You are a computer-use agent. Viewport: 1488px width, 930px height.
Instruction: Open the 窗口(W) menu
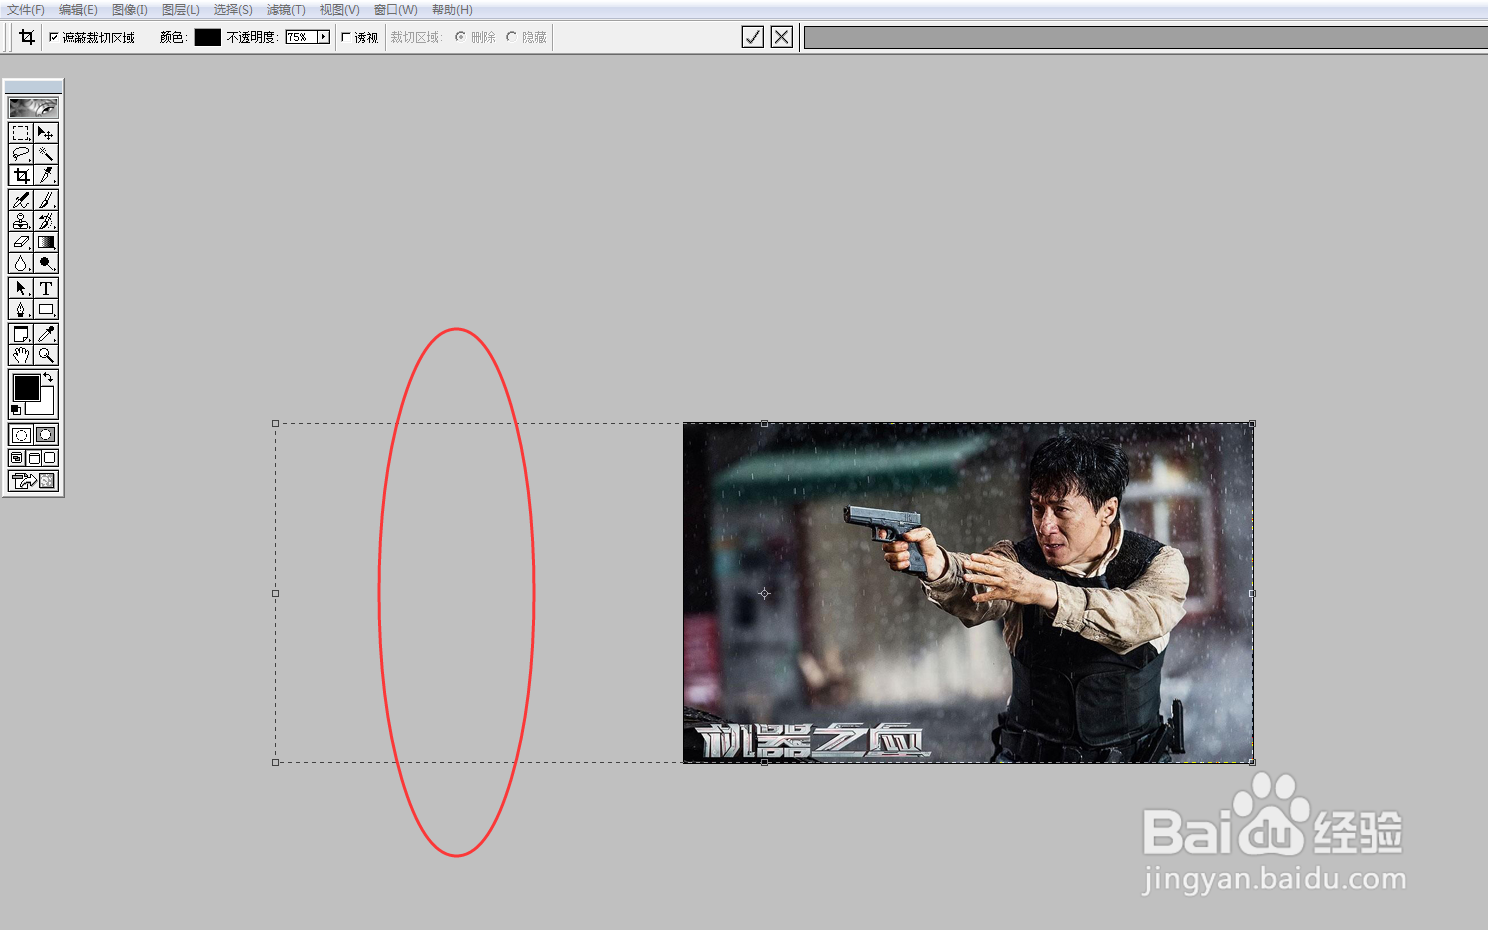pos(395,10)
